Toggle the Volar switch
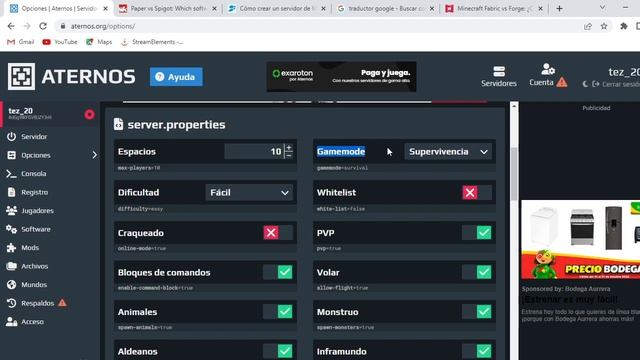Screen dimensions: 640x360 tap(477, 272)
